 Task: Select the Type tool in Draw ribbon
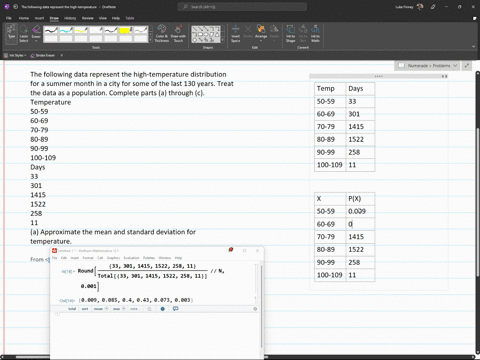(12, 33)
